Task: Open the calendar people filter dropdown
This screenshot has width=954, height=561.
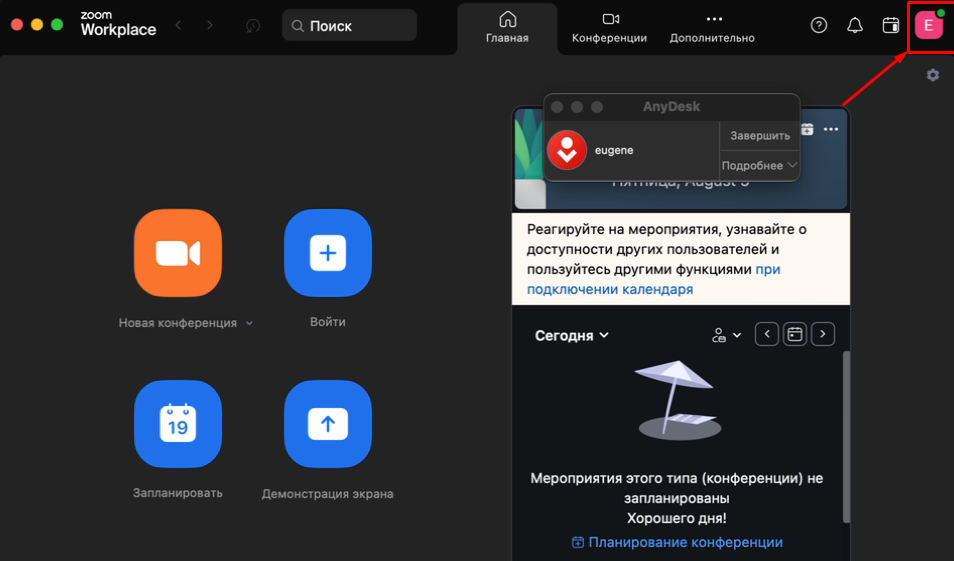Action: [x=726, y=335]
